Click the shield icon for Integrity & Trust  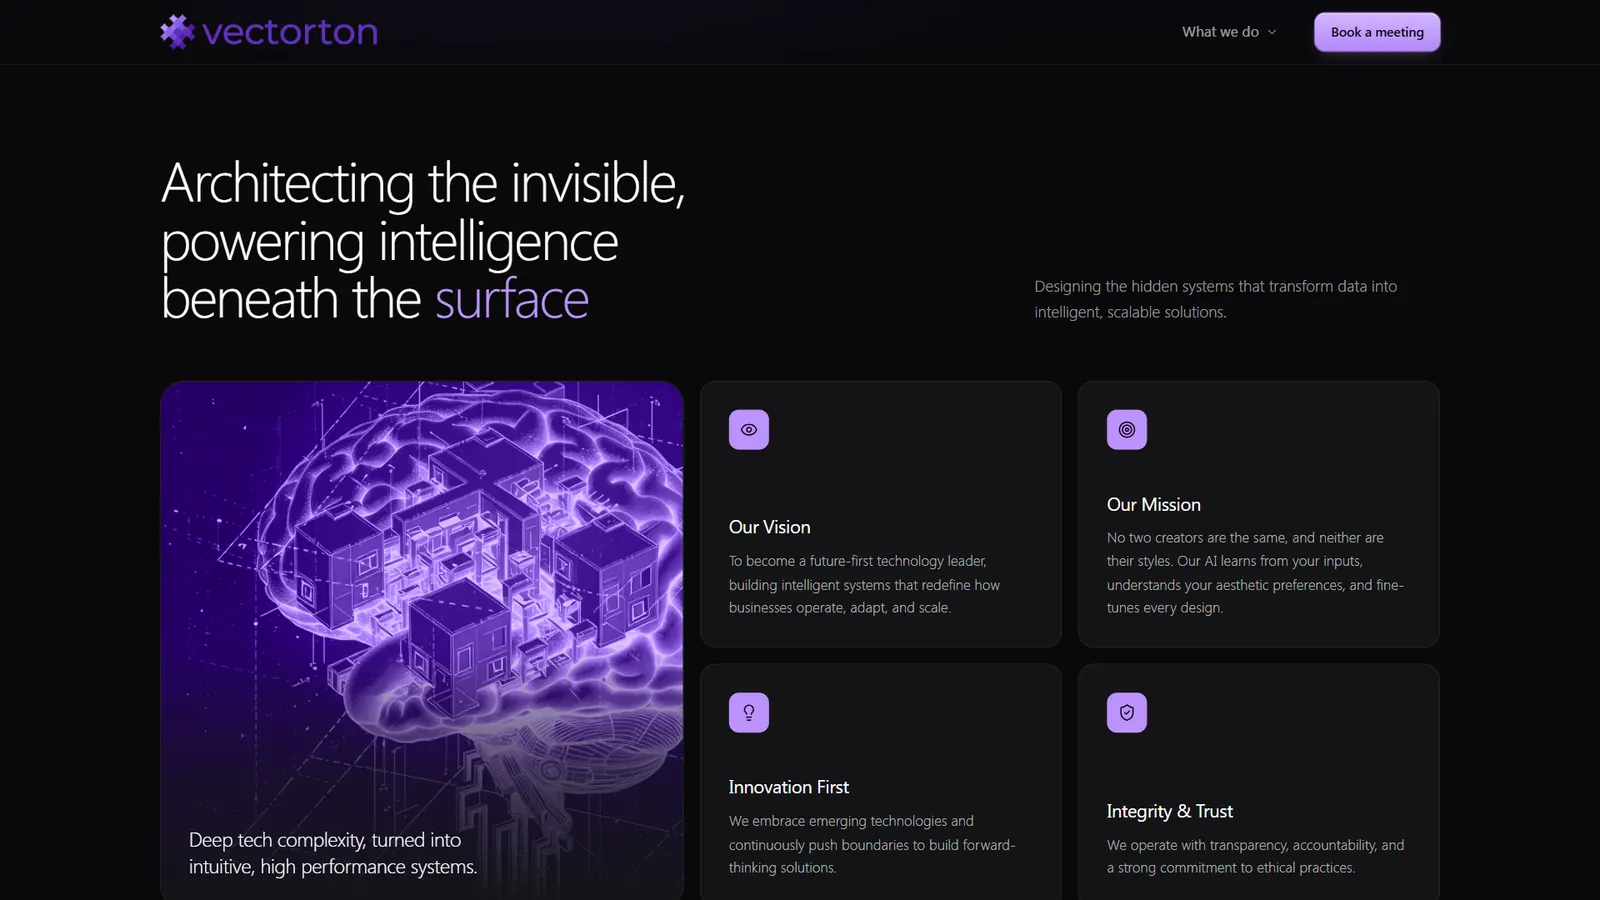click(1127, 713)
